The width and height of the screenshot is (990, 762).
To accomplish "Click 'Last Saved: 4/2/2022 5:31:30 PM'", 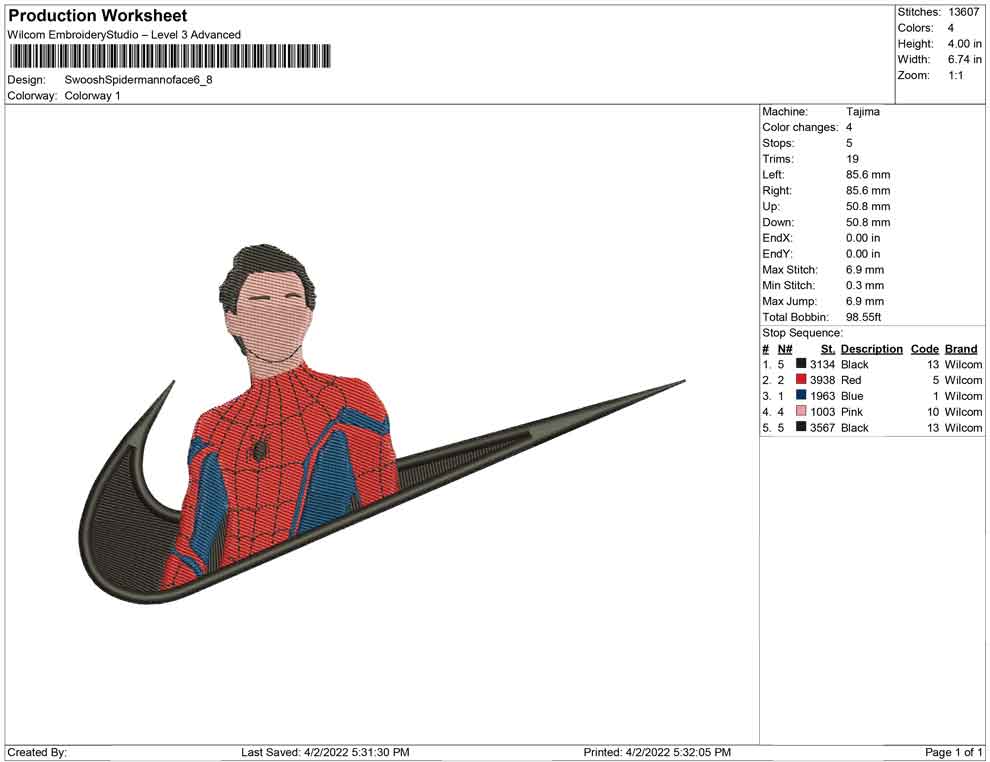I will pos(325,752).
